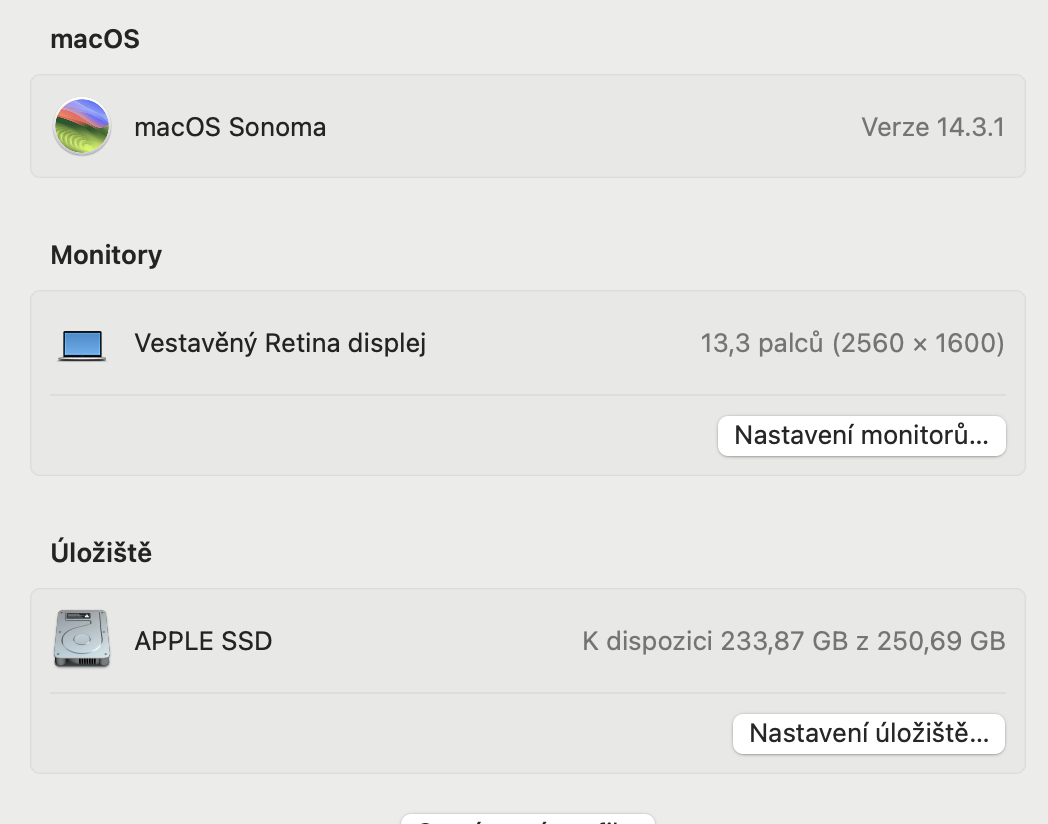Click the APPLE SSD hard drive icon
Viewport: 1048px width, 824px height.
(x=82, y=640)
